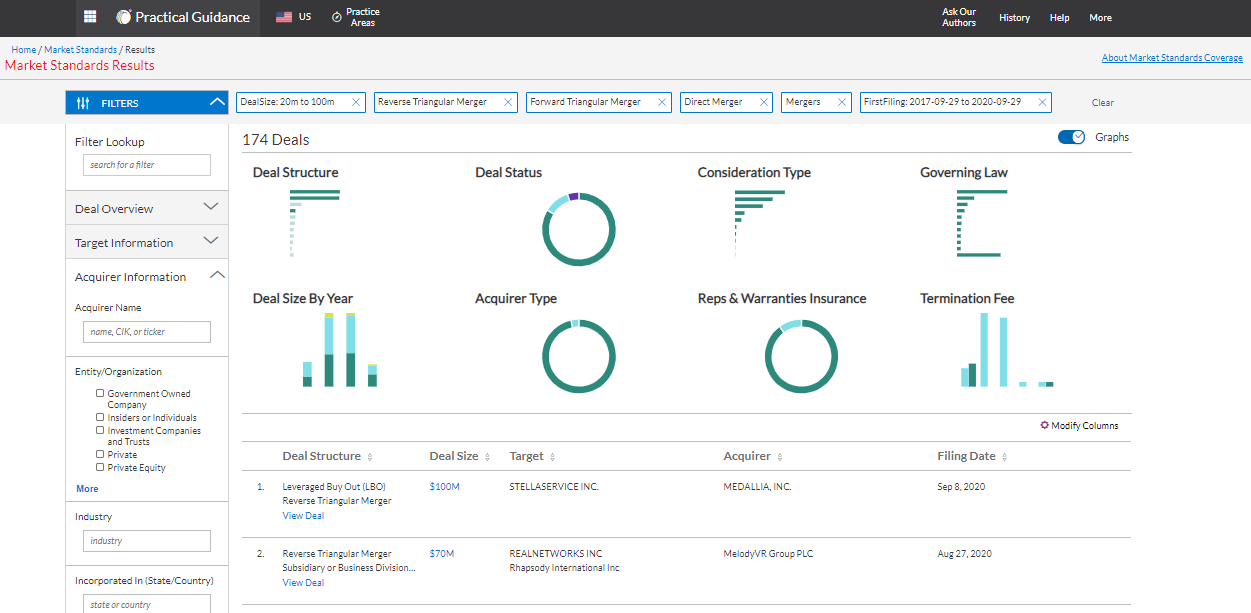
Task: Open Ask Our Authors menu
Action: click(958, 17)
